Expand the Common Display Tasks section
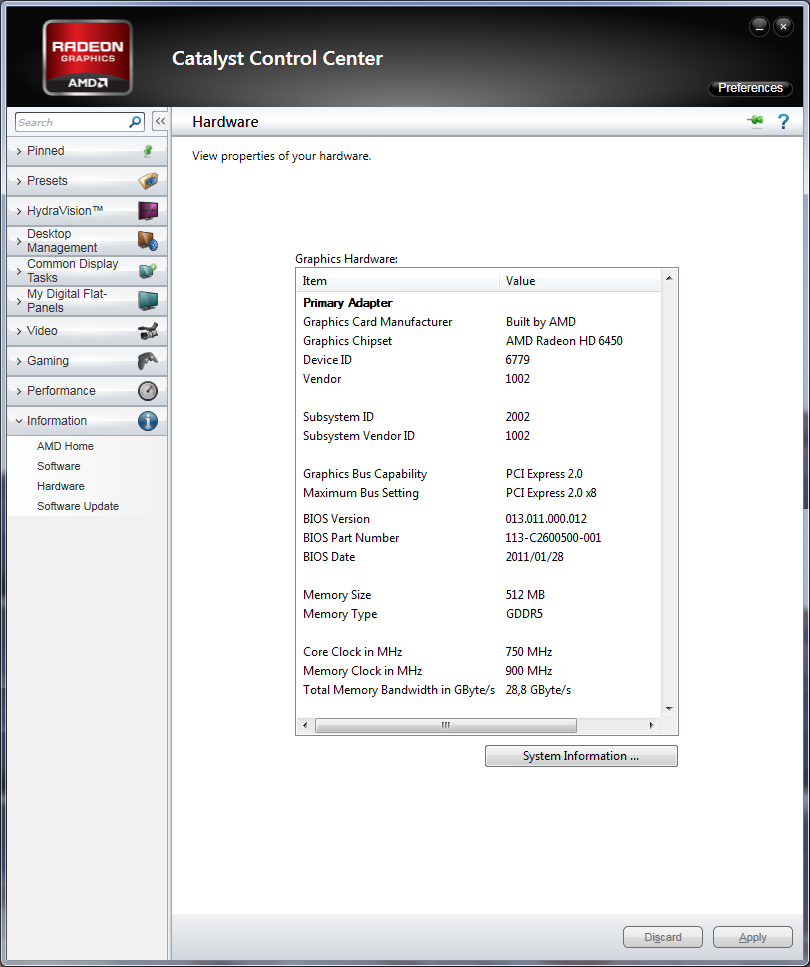The width and height of the screenshot is (810, 967). click(x=86, y=271)
